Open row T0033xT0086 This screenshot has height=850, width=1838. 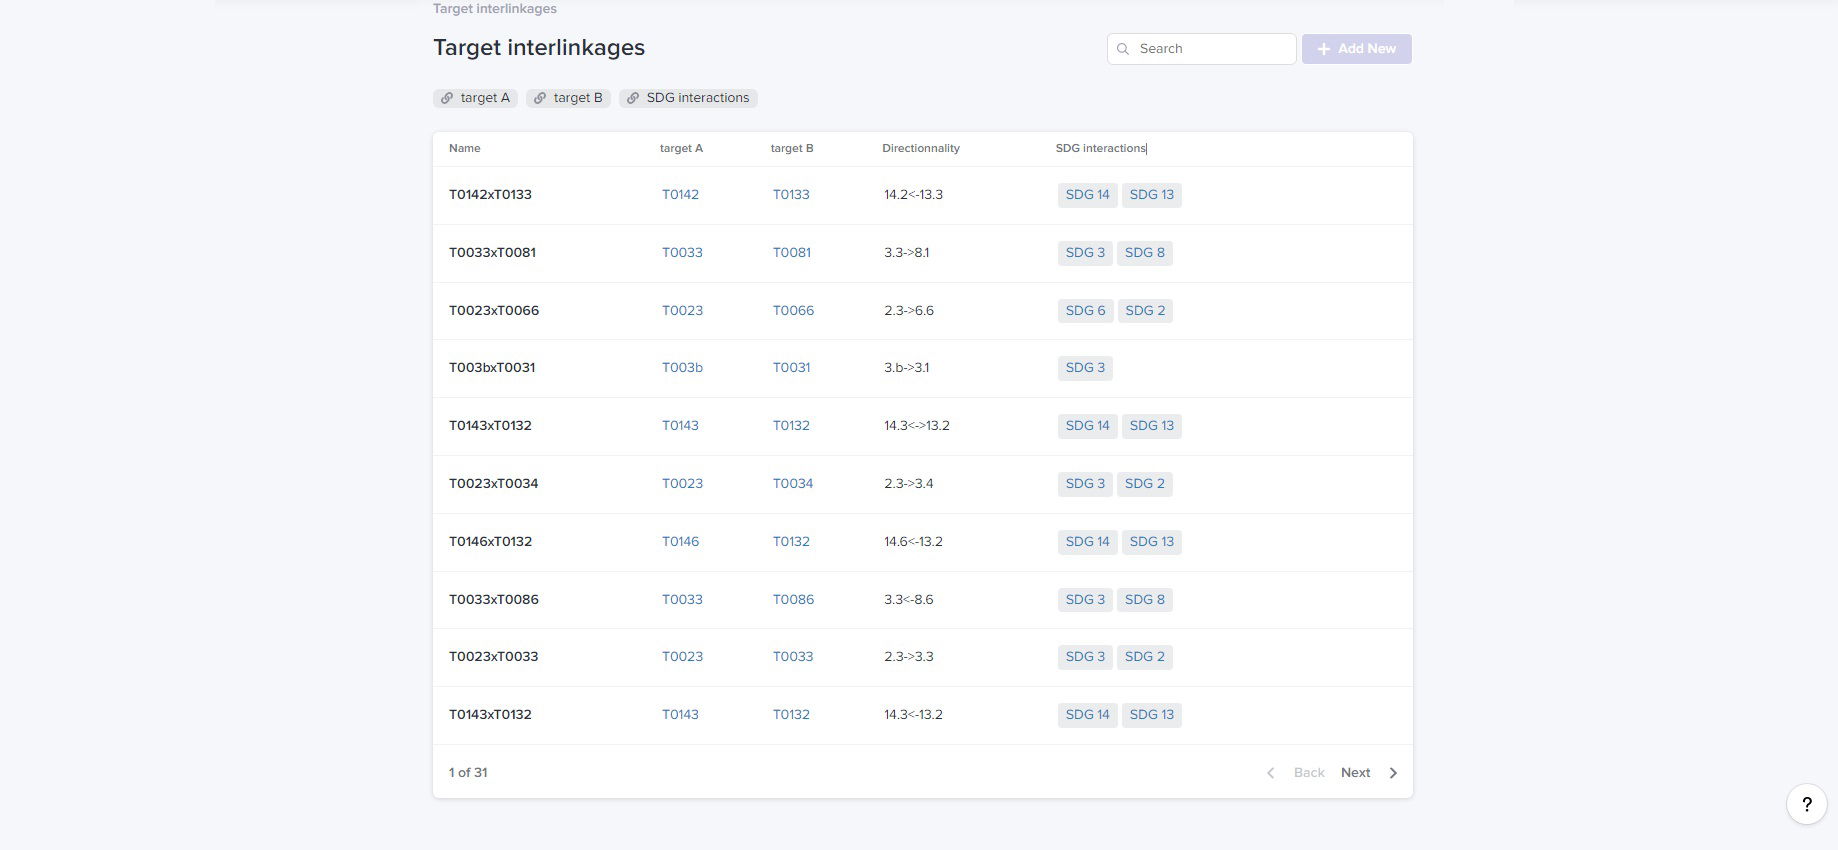coord(923,600)
